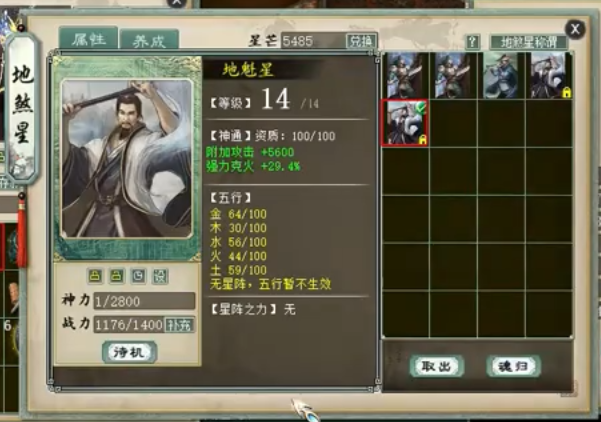This screenshot has width=601, height=422.
Task: Click the 补充 replenish button
Action: [179, 325]
